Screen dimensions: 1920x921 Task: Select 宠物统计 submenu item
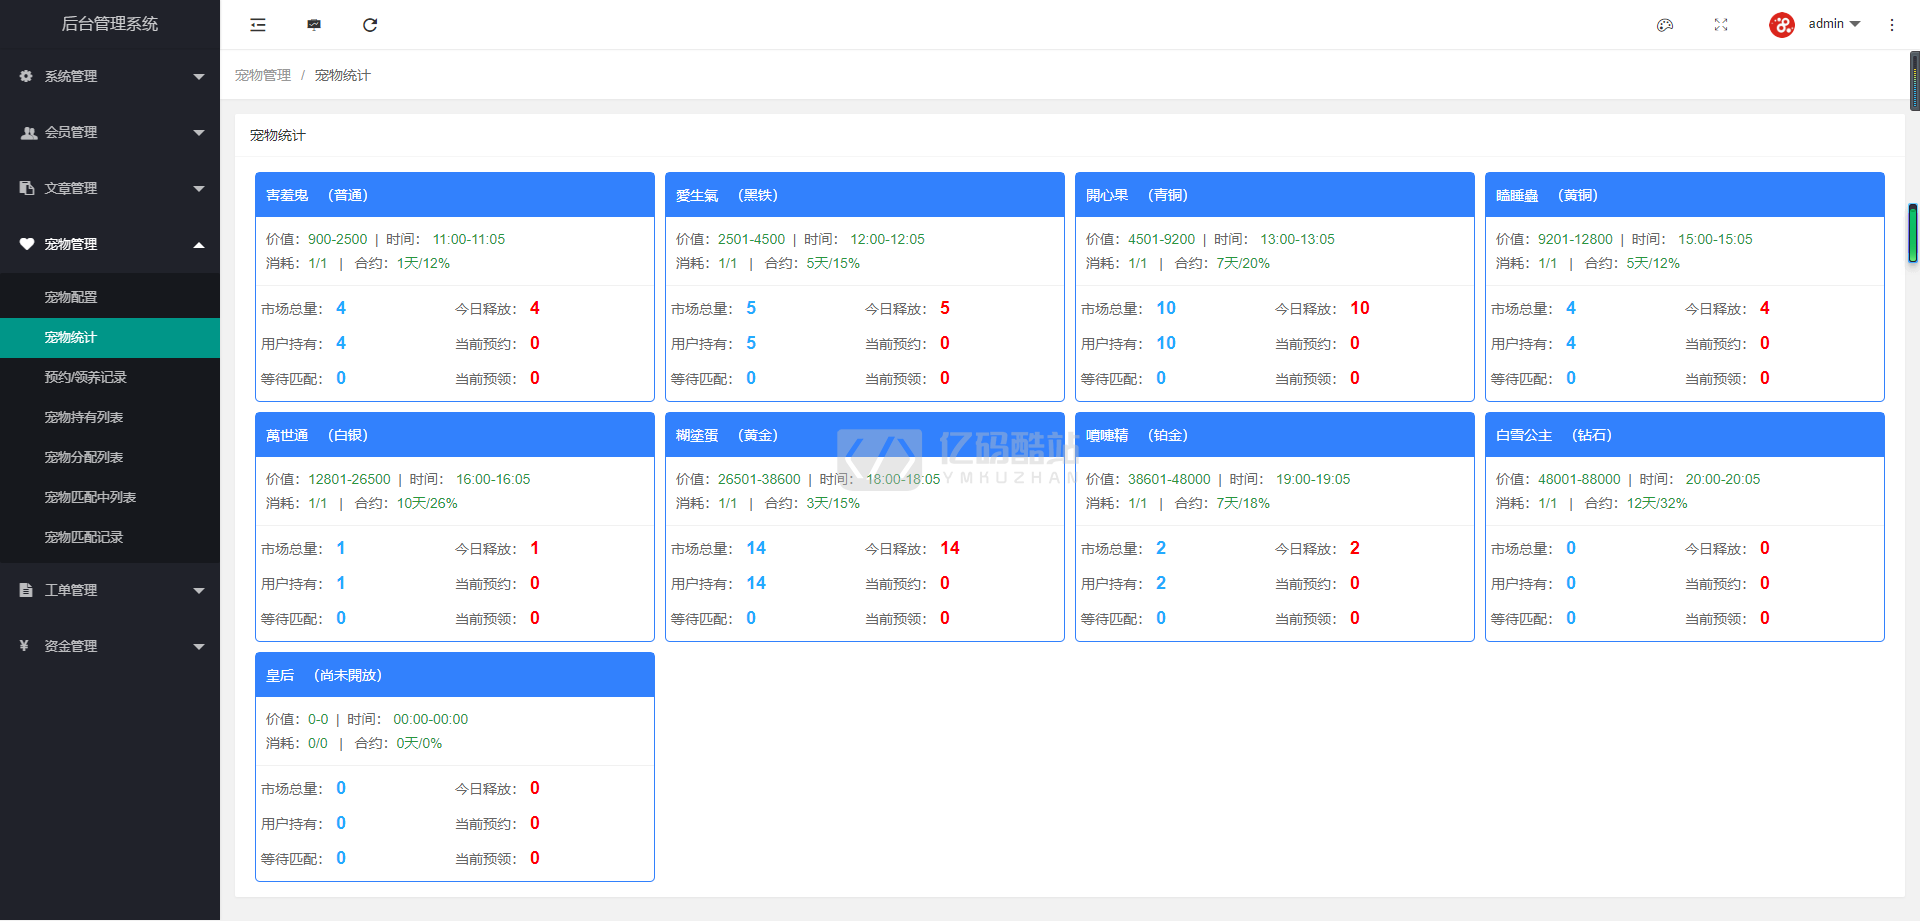[110, 337]
